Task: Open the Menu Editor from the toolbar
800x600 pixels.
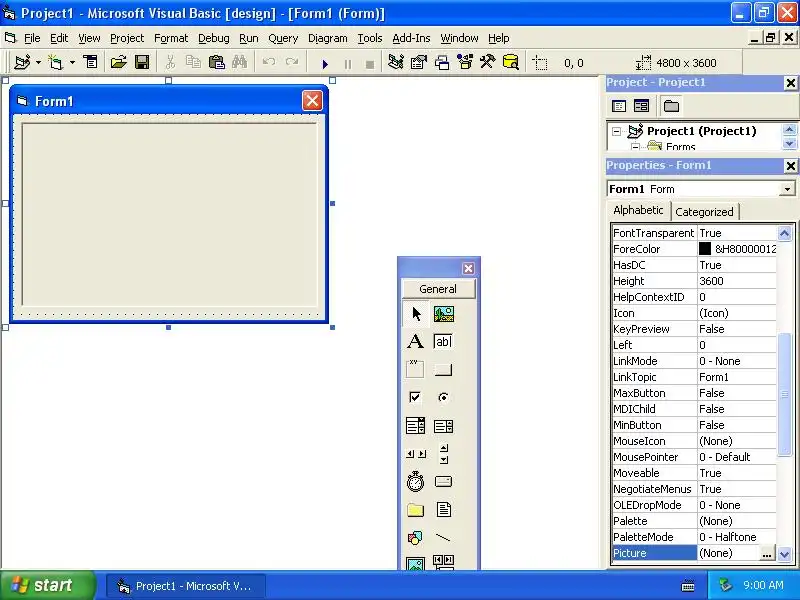Action: (91, 63)
